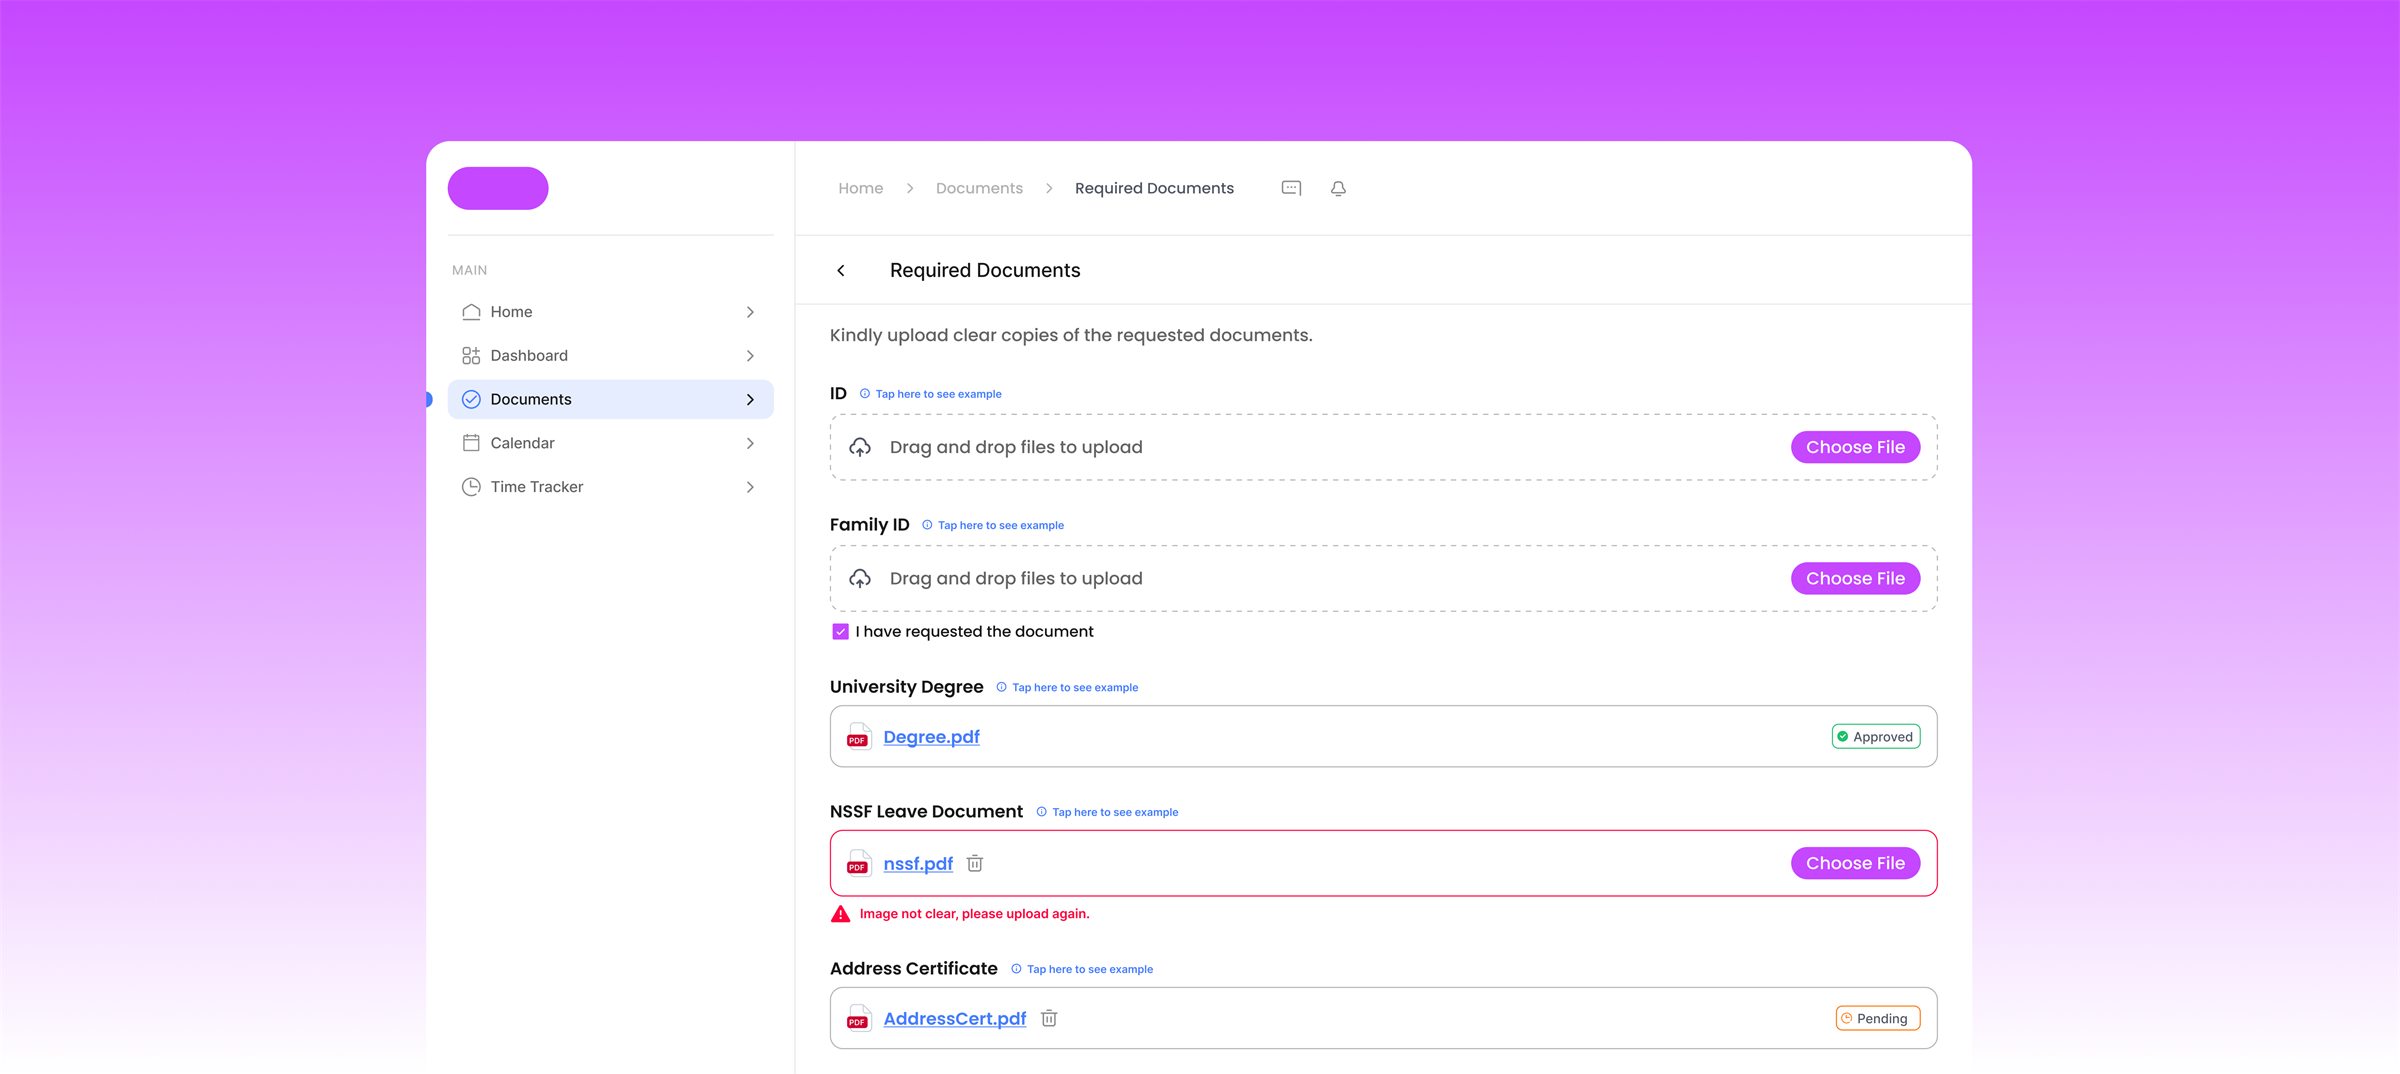The height and width of the screenshot is (1074, 2400).
Task: Choose File for NSSF Leave Document
Action: [1855, 863]
